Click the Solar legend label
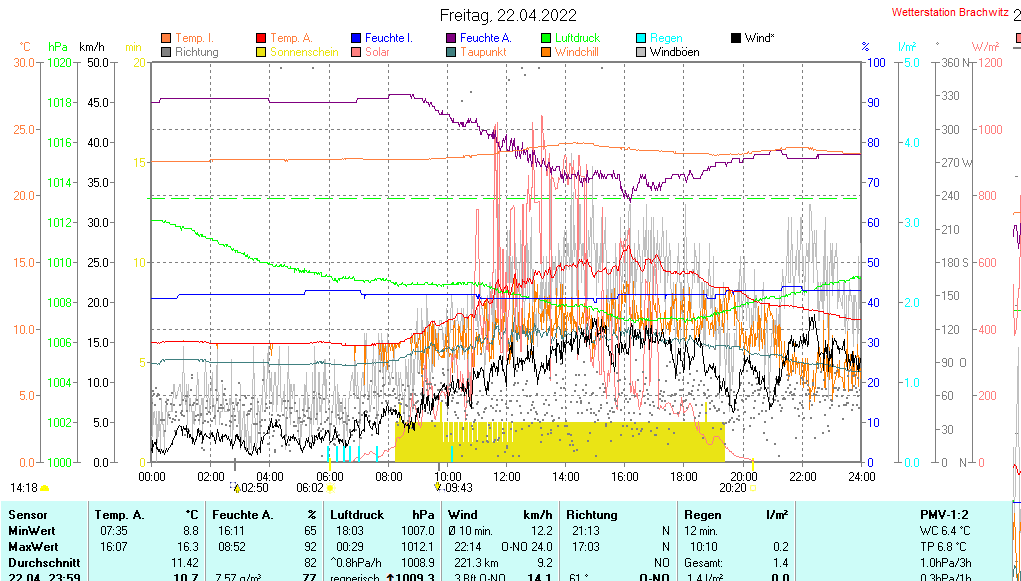The image size is (1021, 581). (x=377, y=52)
